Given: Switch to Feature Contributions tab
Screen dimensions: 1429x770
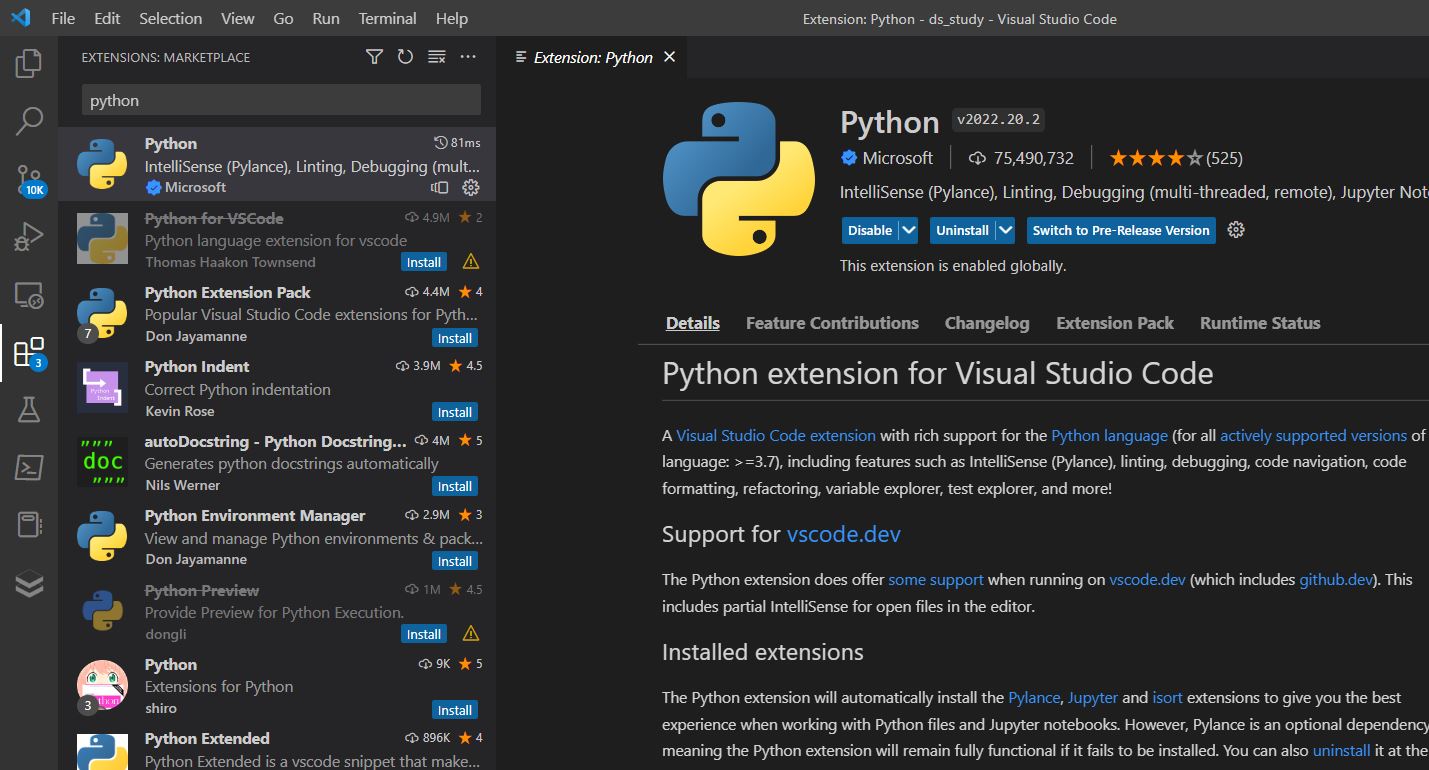Looking at the screenshot, I should coord(832,323).
